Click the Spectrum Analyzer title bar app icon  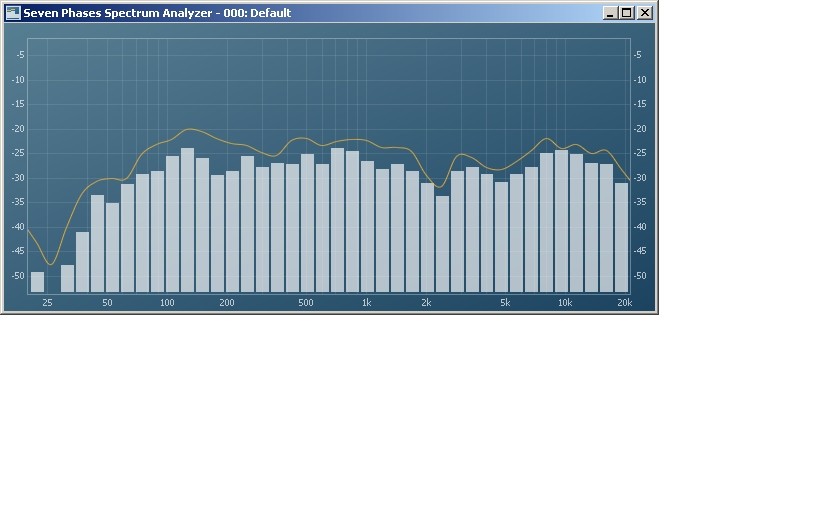tap(13, 13)
